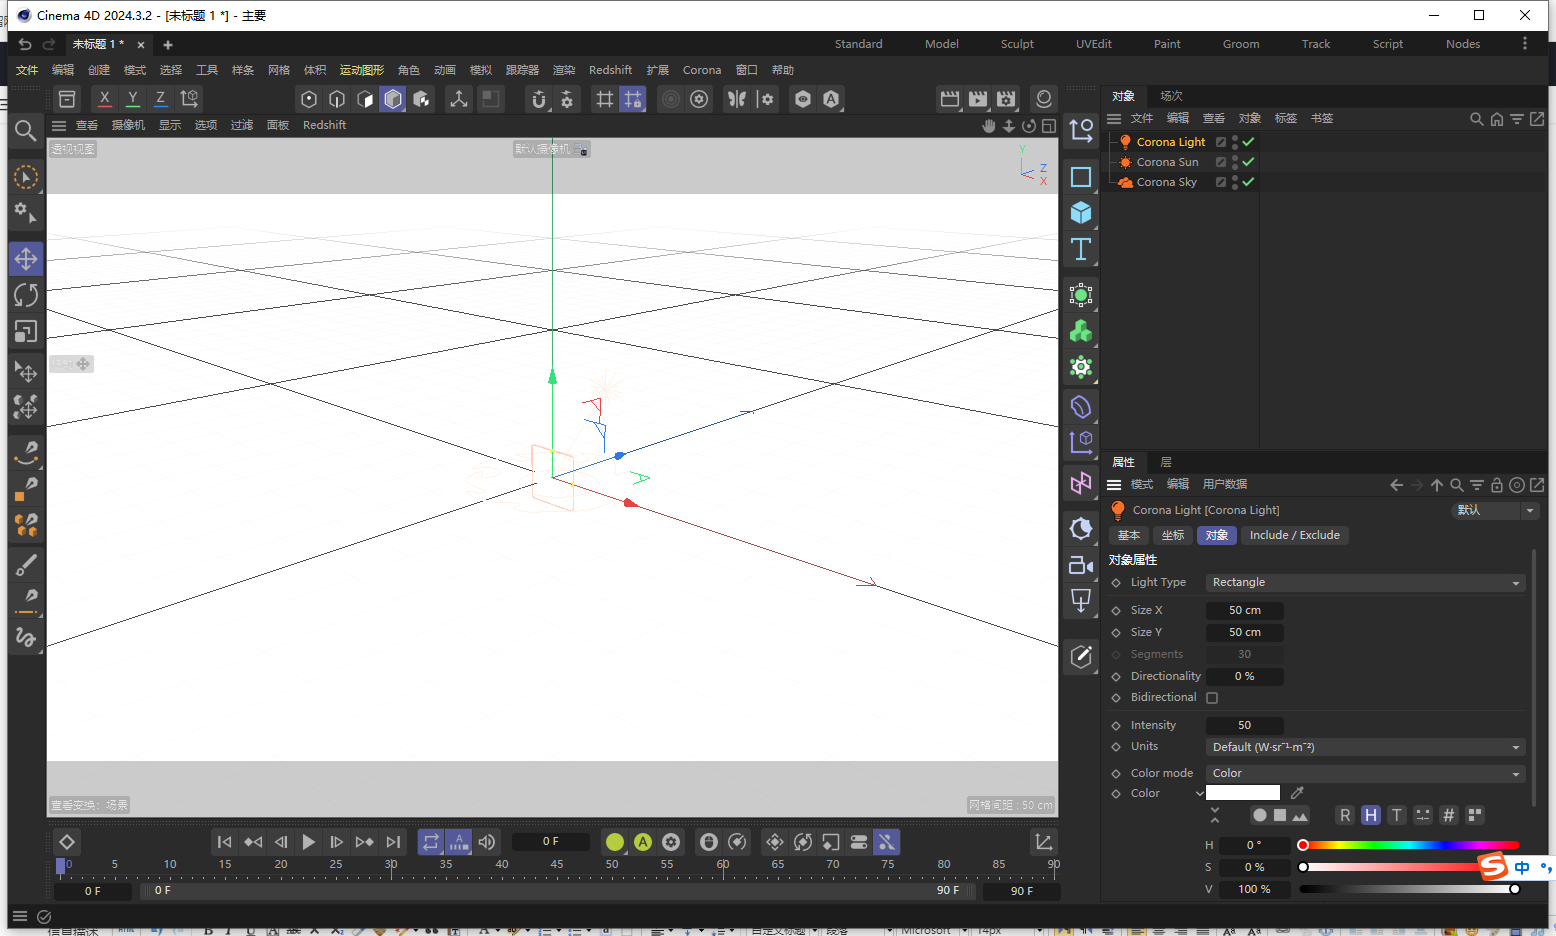Choose the Live Selection tool
Viewport: 1556px width, 936px height.
pos(26,177)
